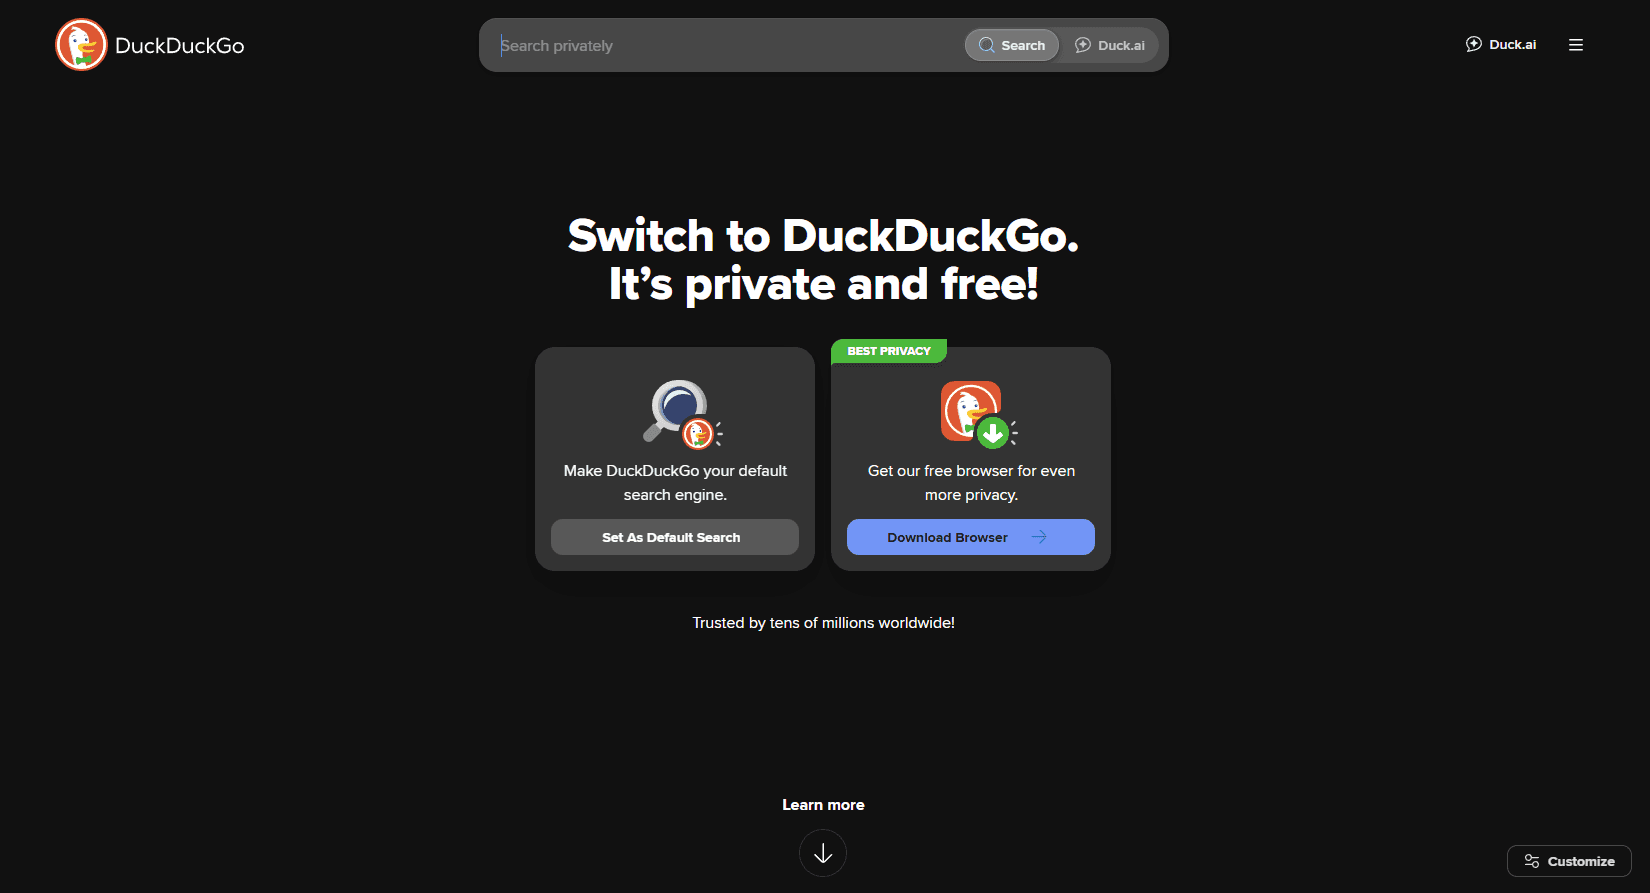Viewport: 1650px width, 893px height.
Task: Click the down arrow circle under Learn more
Action: tap(823, 853)
